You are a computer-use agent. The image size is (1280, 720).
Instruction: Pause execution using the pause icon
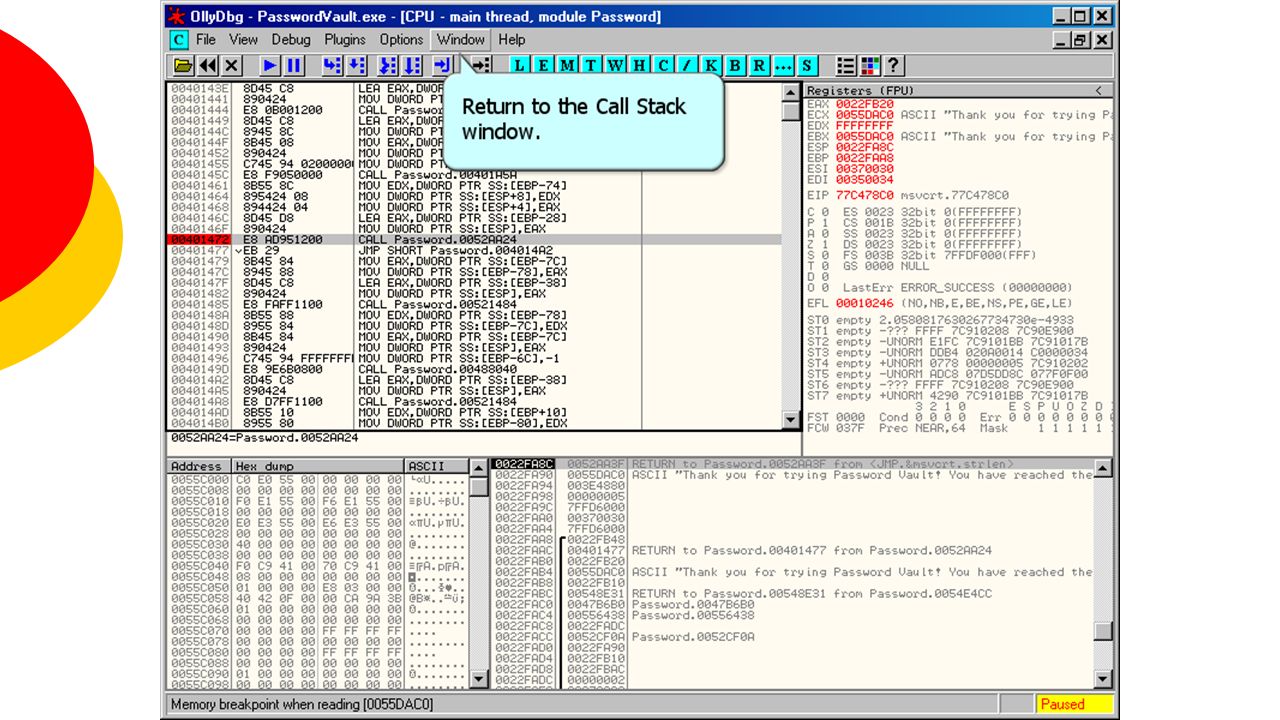click(294, 65)
